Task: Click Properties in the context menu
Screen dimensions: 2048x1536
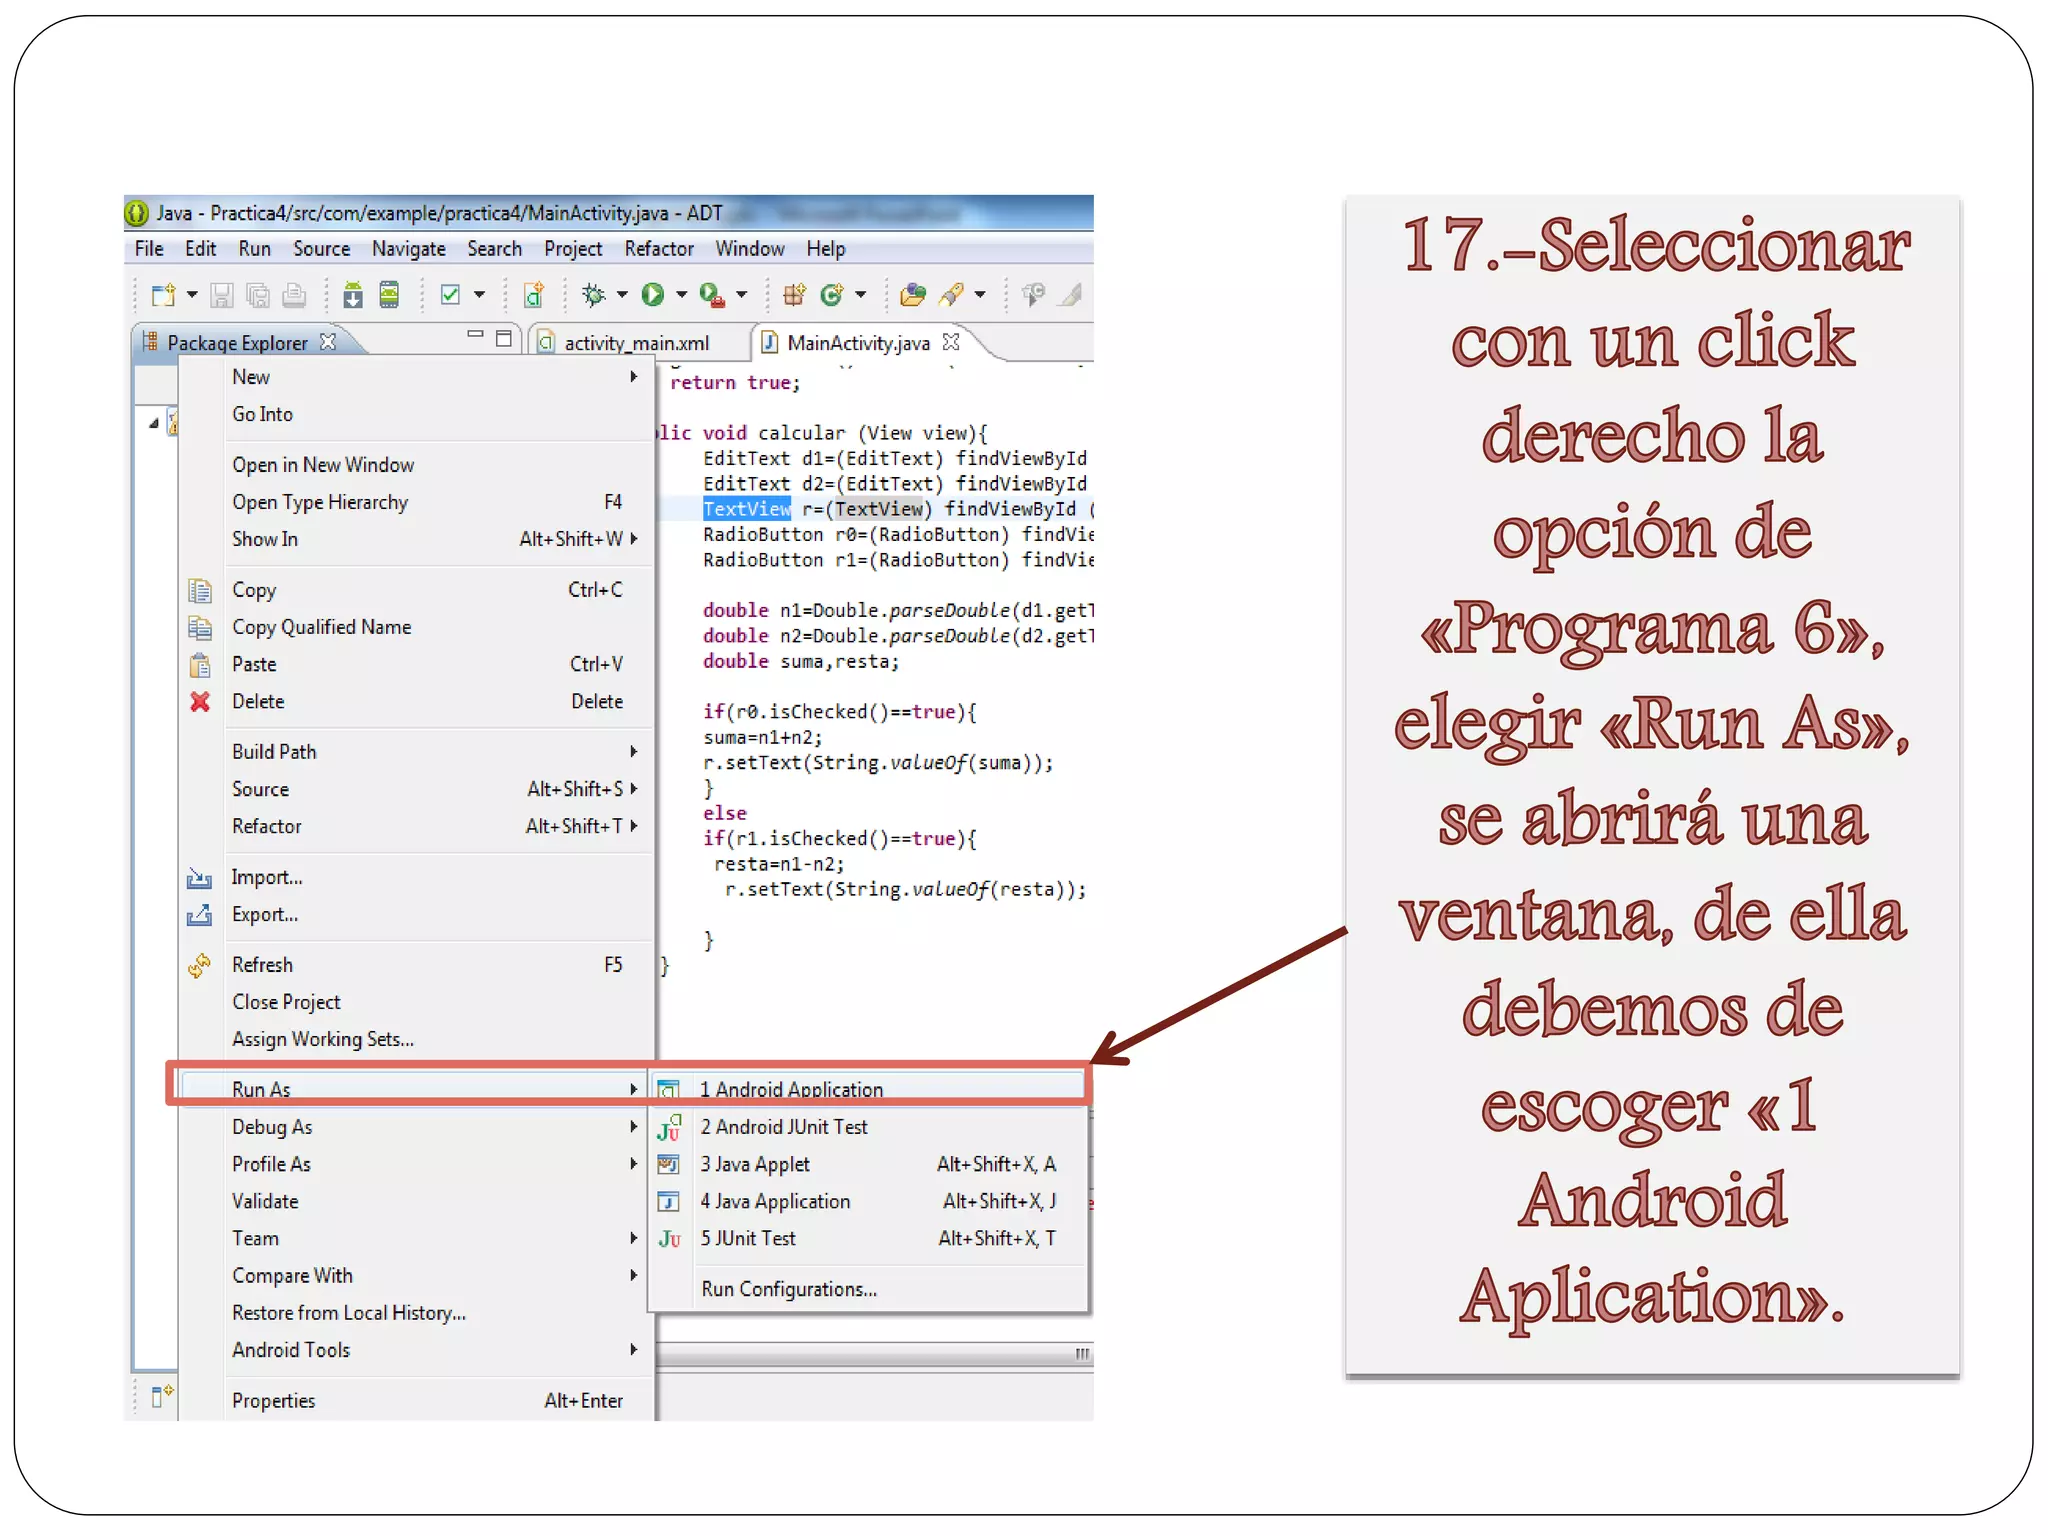Action: coord(273,1400)
